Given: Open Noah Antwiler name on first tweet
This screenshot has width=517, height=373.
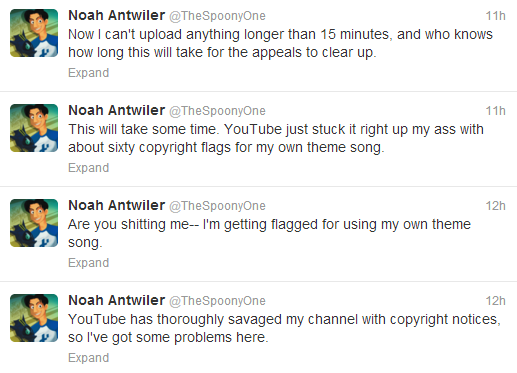Looking at the screenshot, I should (x=117, y=15).
